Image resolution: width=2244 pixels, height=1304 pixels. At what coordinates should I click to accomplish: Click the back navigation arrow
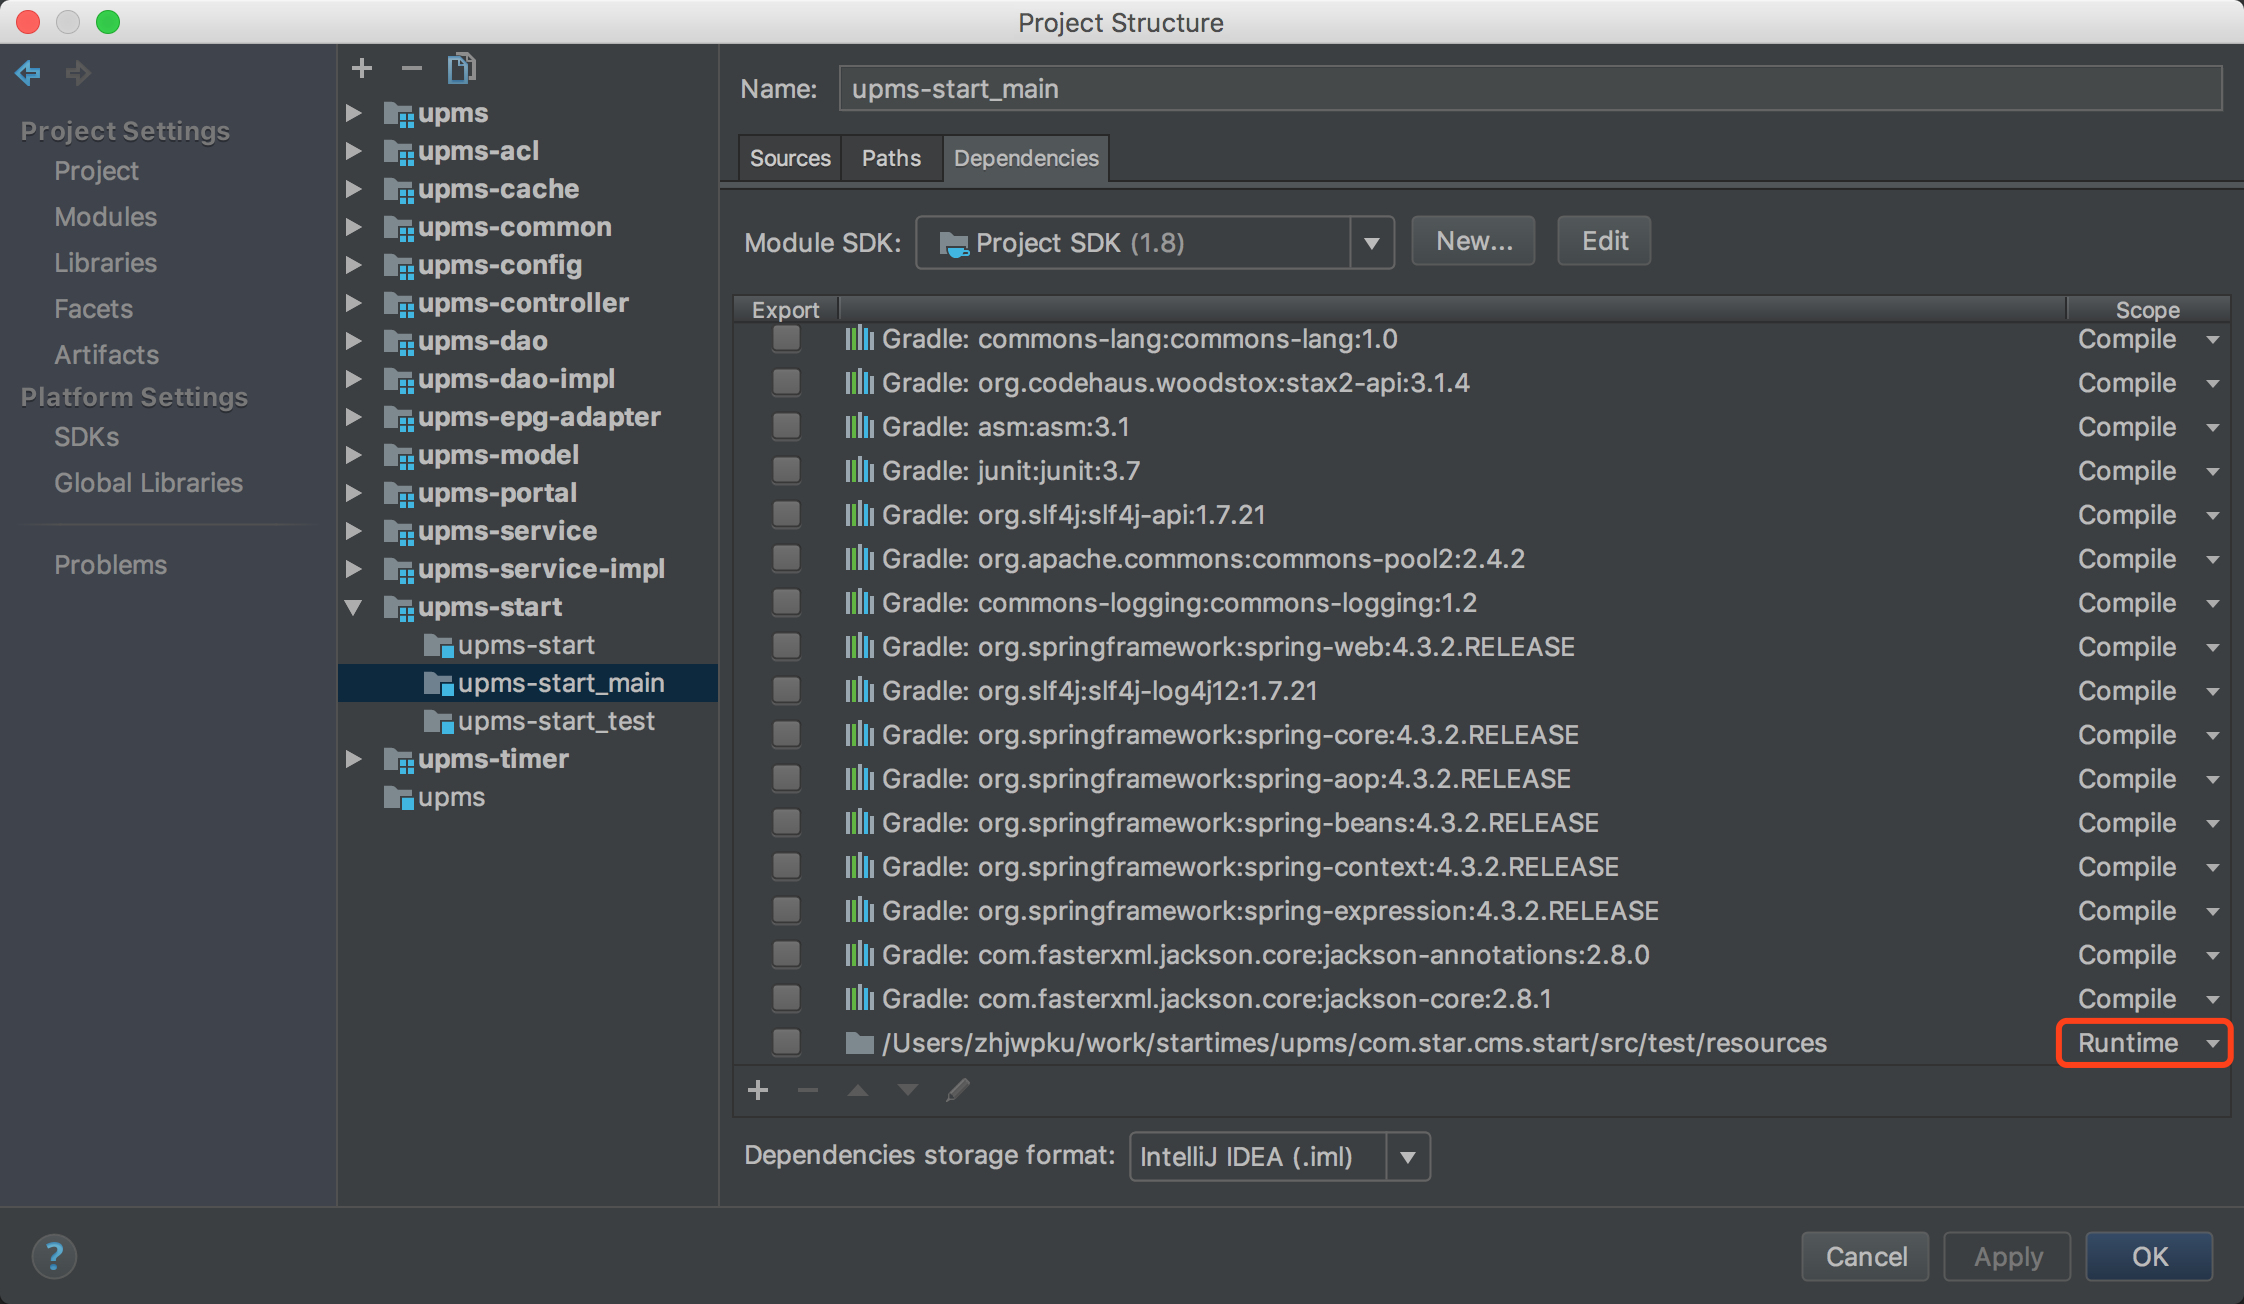[27, 73]
